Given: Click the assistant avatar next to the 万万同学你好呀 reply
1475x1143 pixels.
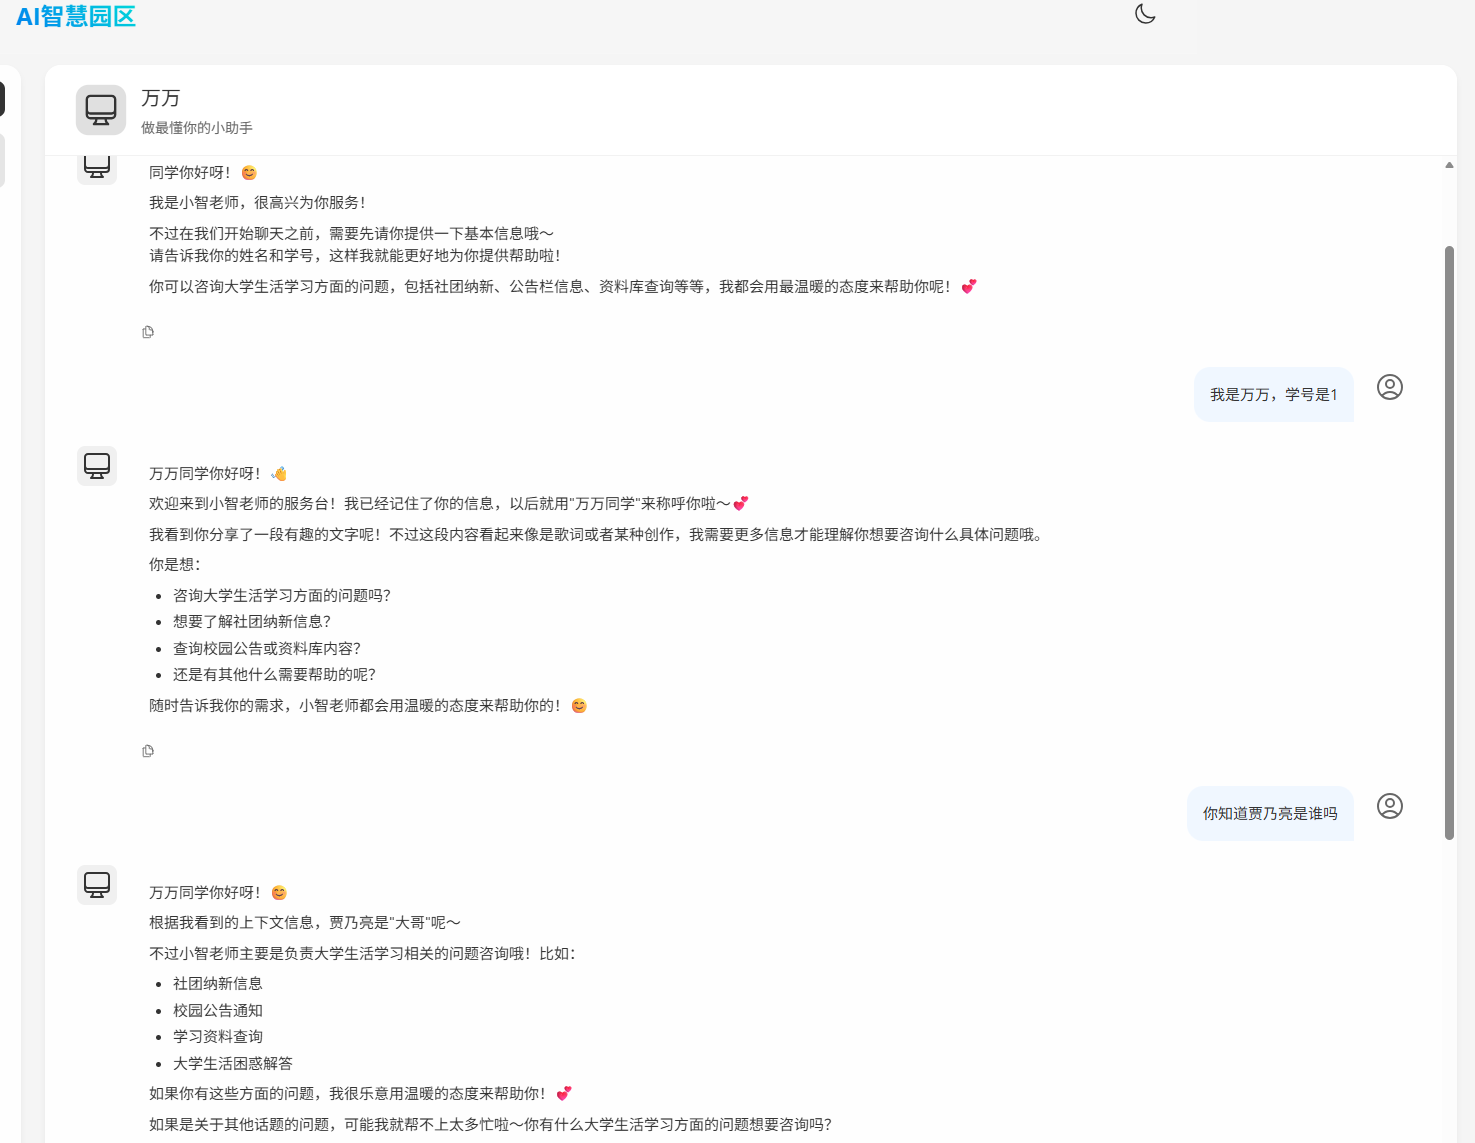Looking at the screenshot, I should (x=97, y=466).
